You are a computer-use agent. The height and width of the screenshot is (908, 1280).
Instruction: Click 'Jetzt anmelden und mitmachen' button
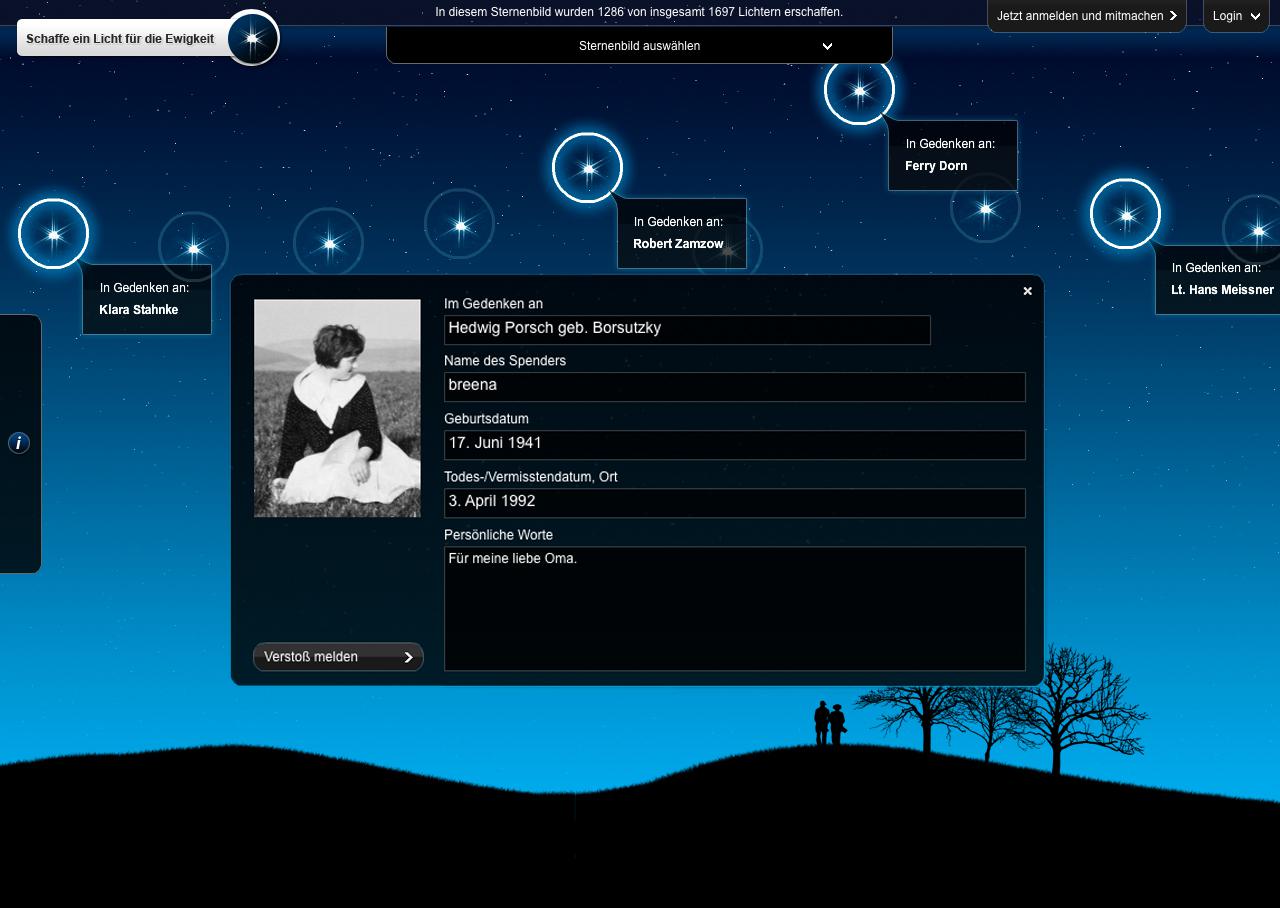point(1087,16)
